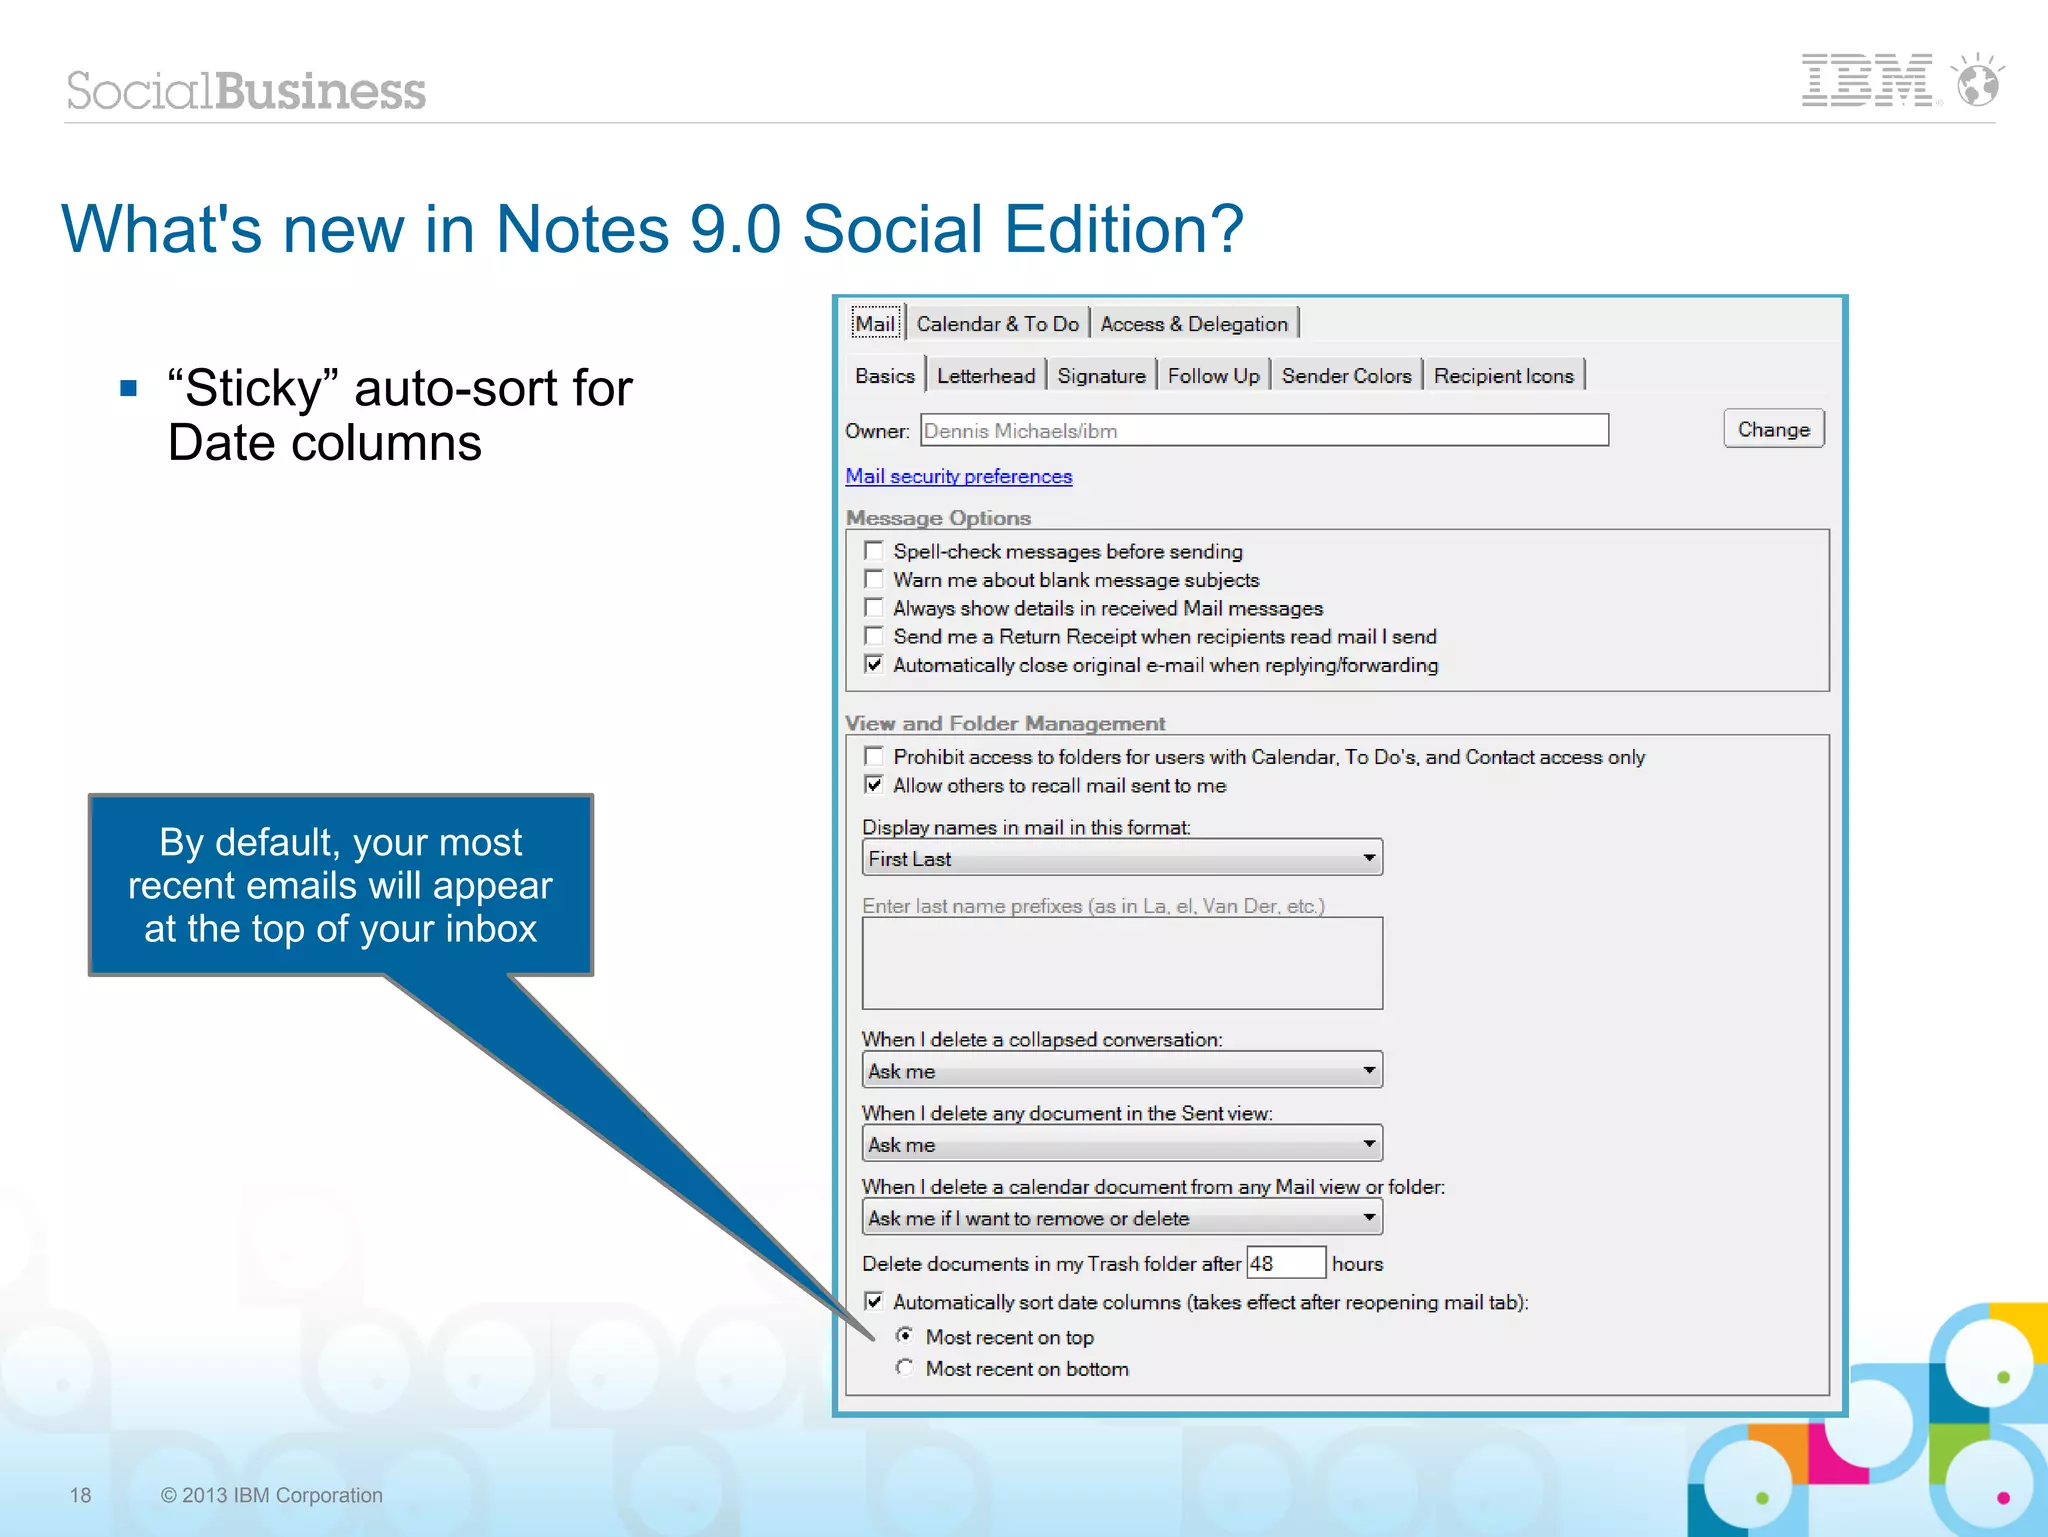Open the Calendar & To Do tab

997,324
